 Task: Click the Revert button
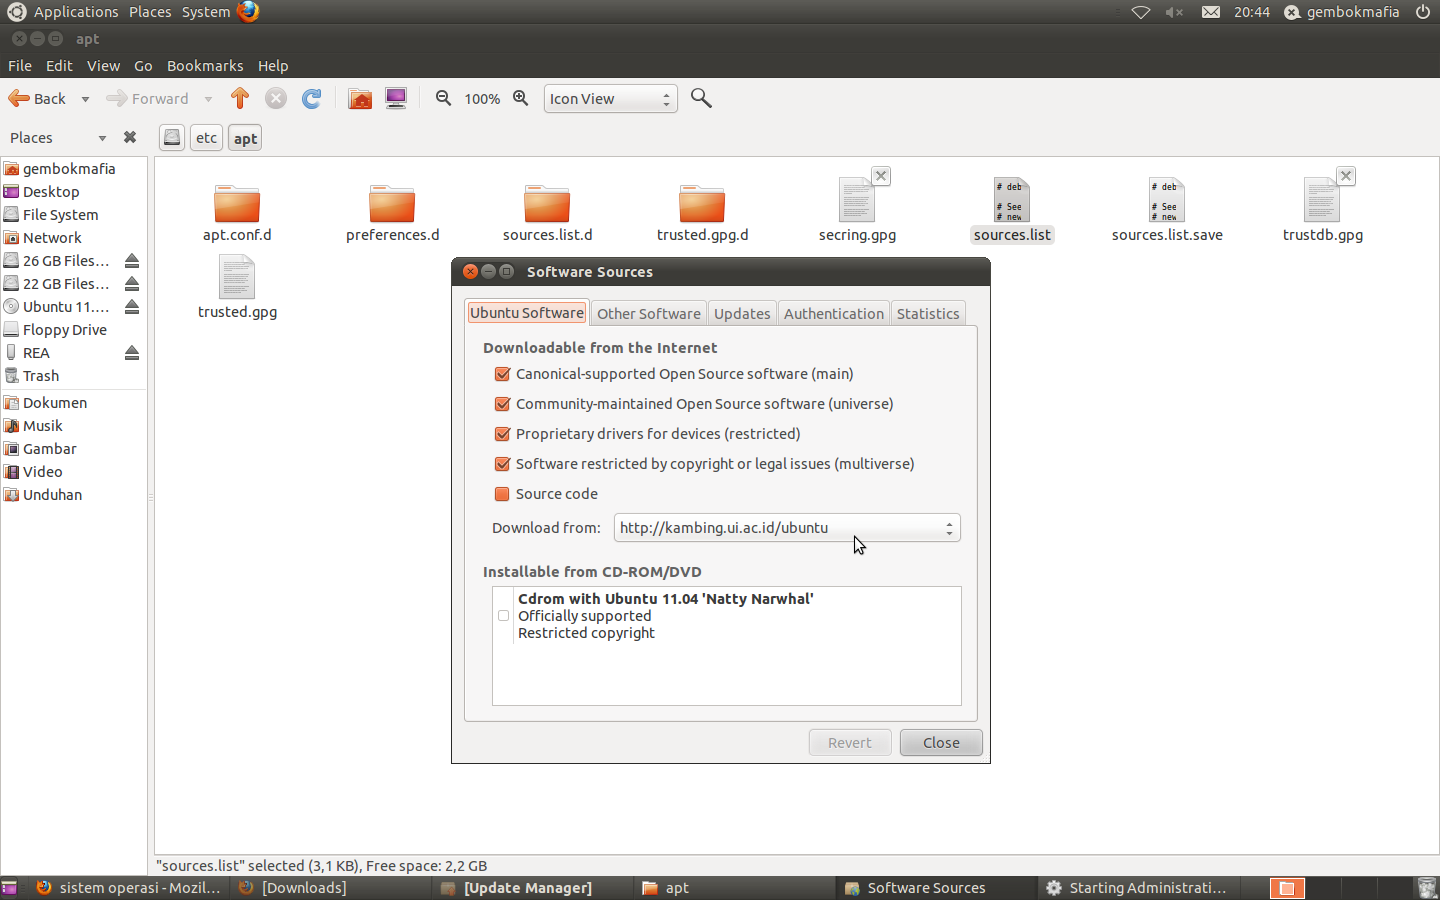(850, 742)
